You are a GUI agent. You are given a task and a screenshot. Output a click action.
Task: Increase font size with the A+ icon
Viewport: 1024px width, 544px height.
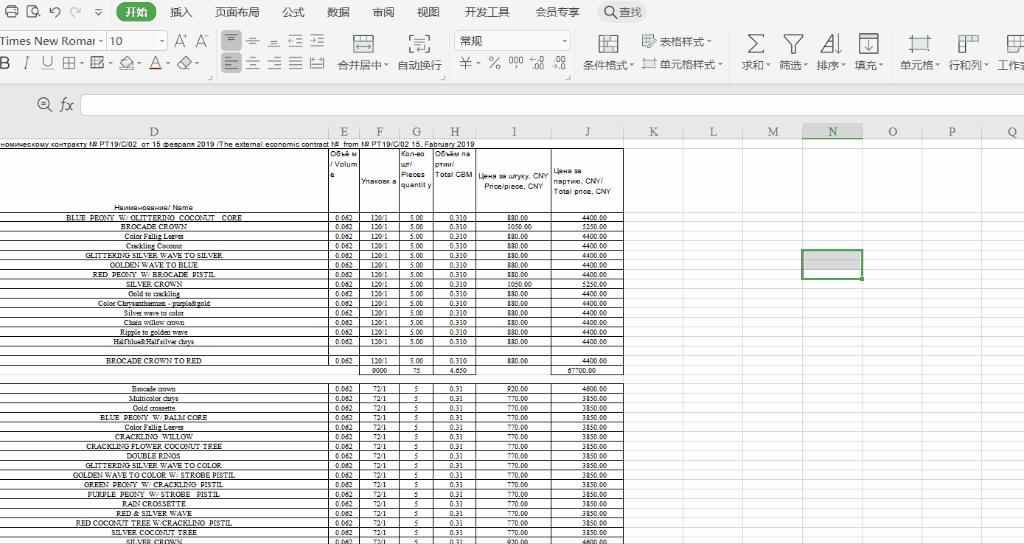pos(181,41)
